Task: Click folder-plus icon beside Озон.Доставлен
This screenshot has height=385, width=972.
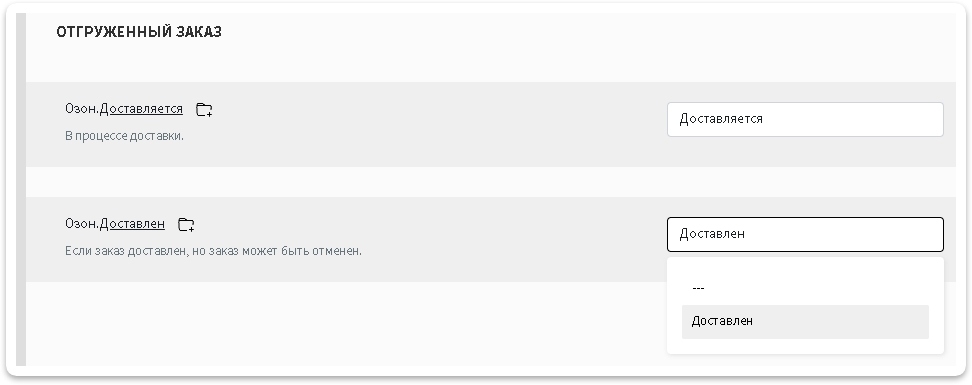Action: click(186, 224)
